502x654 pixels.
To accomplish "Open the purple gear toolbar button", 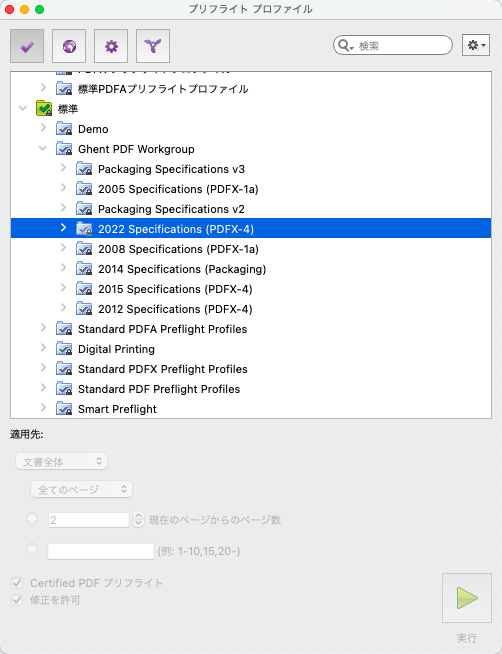I will [x=111, y=46].
